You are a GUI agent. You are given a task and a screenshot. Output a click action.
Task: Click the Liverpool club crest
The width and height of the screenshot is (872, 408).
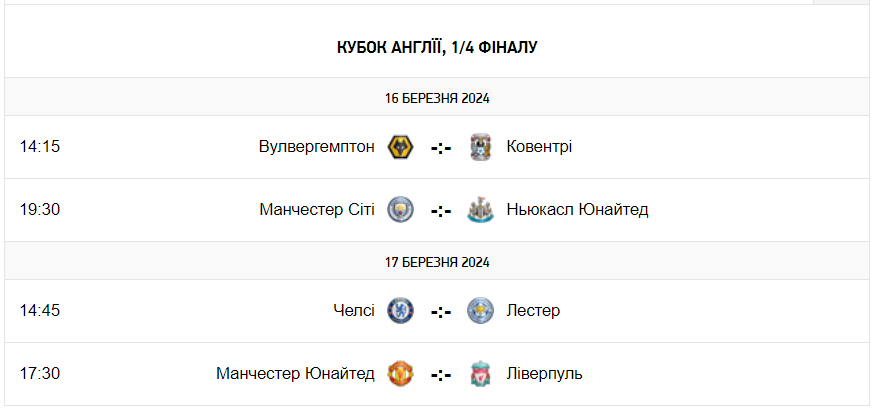tap(481, 373)
